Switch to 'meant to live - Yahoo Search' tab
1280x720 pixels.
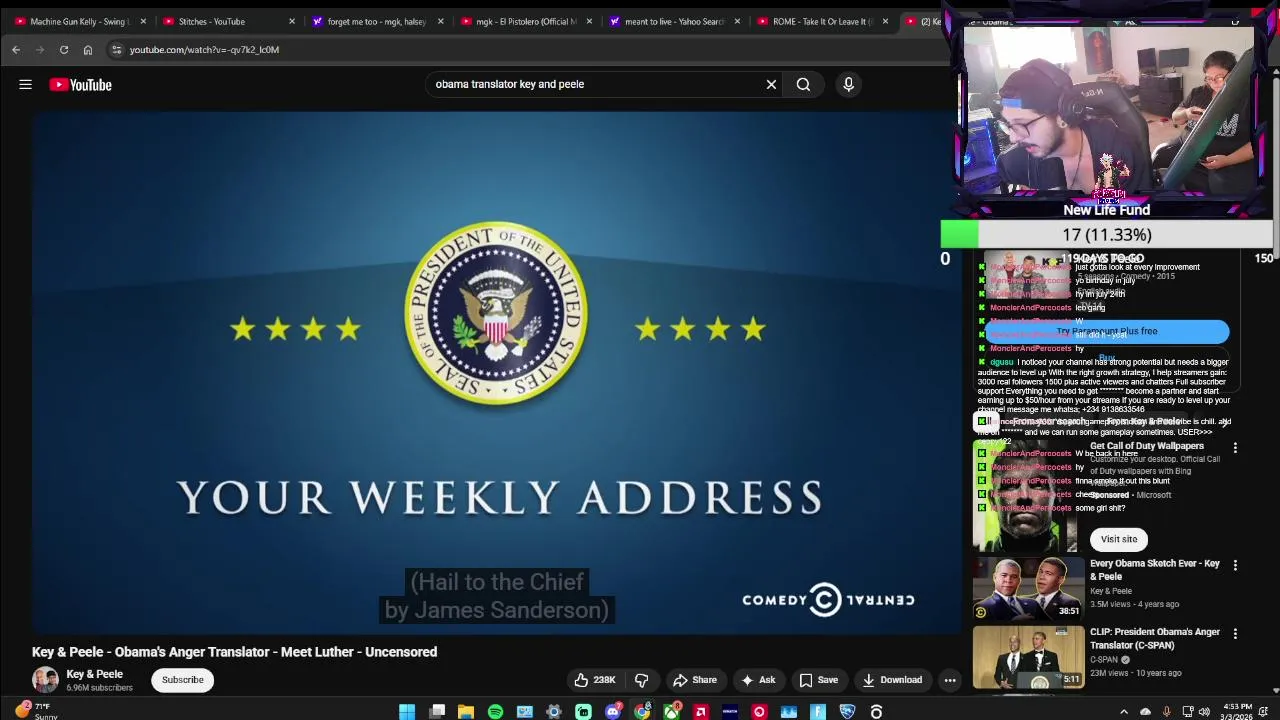(x=674, y=21)
